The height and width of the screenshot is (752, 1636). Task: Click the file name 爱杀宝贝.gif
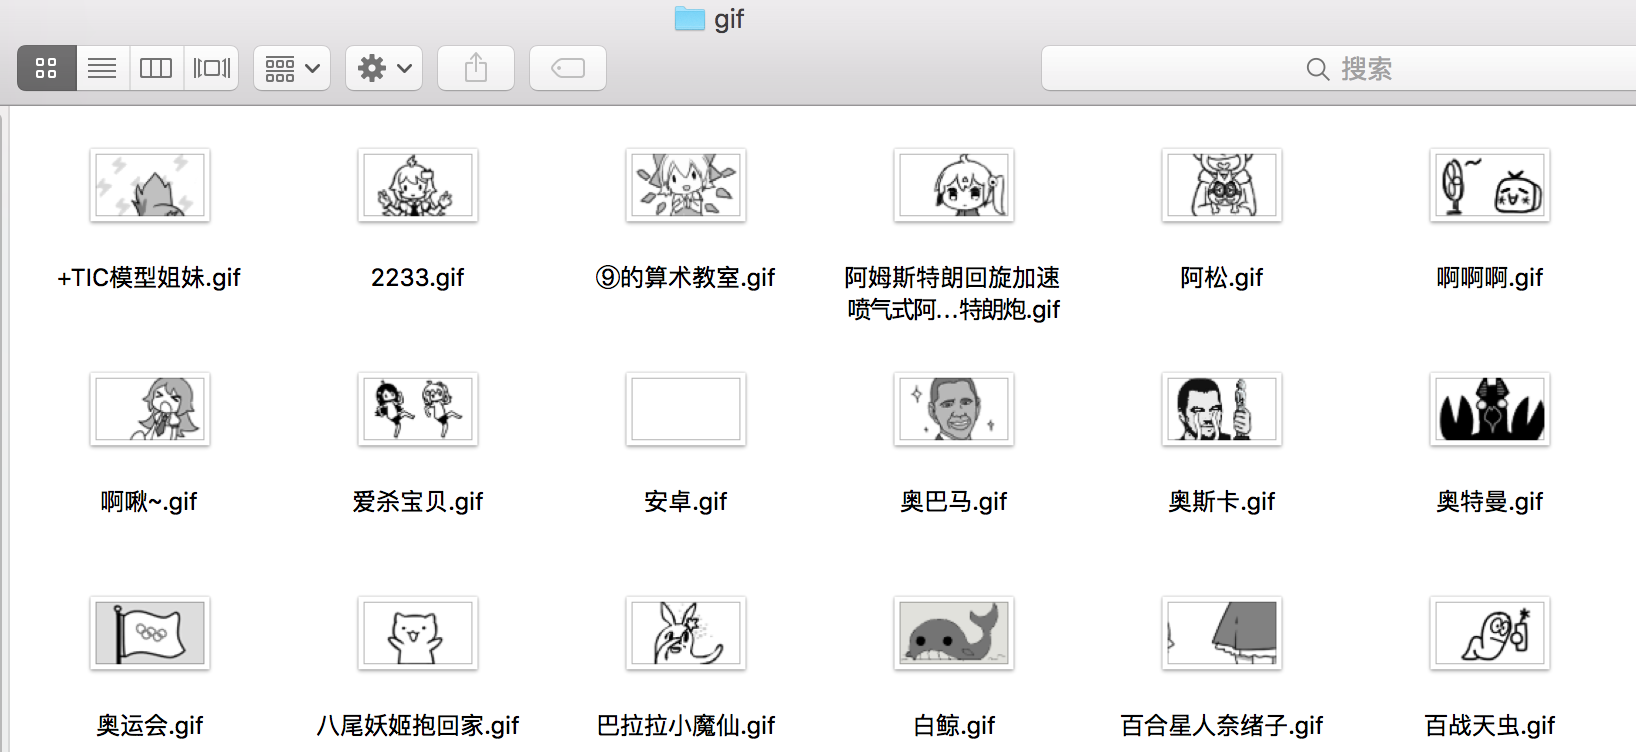tap(418, 501)
